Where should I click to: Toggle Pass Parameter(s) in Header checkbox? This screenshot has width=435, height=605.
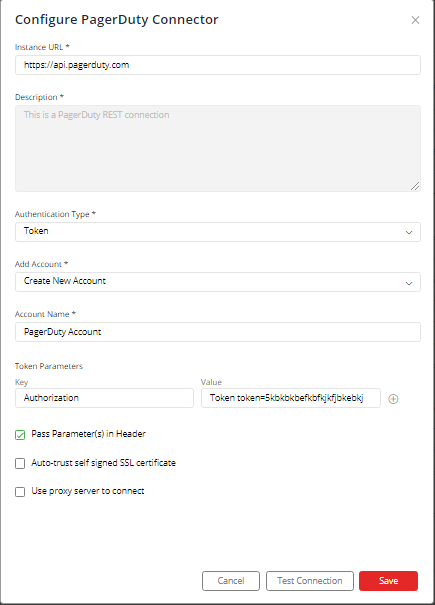tap(20, 434)
